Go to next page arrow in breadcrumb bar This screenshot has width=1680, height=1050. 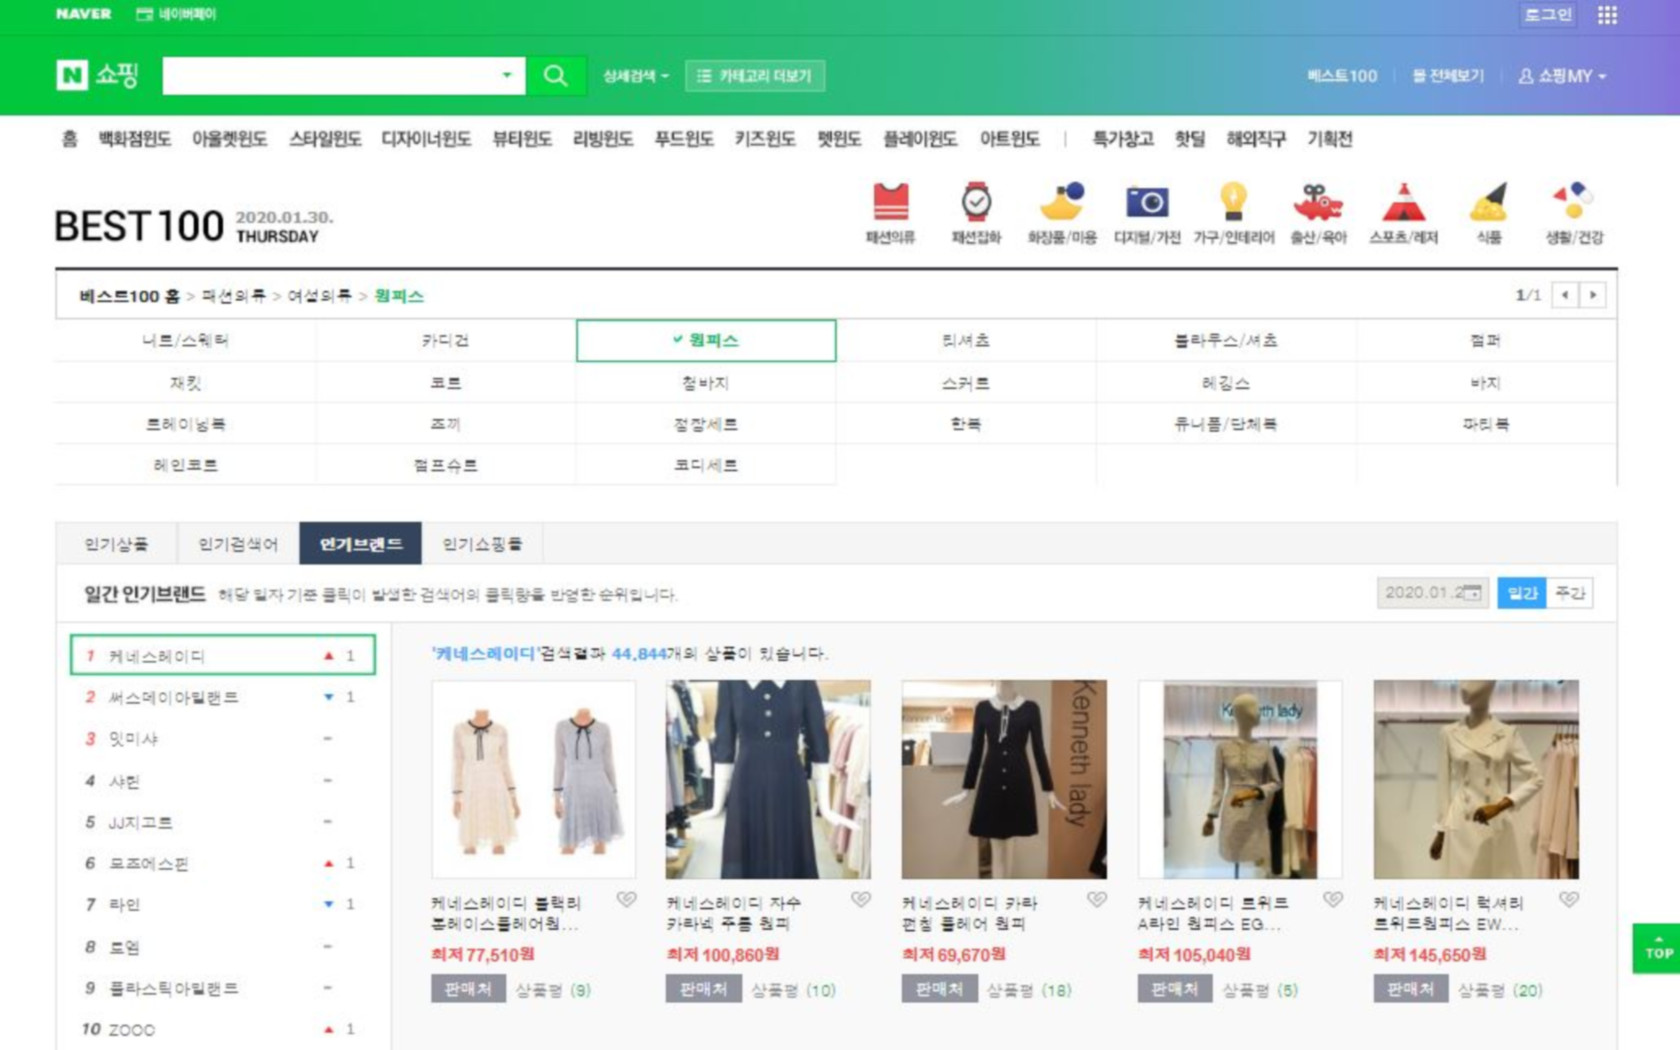pyautogui.click(x=1593, y=295)
